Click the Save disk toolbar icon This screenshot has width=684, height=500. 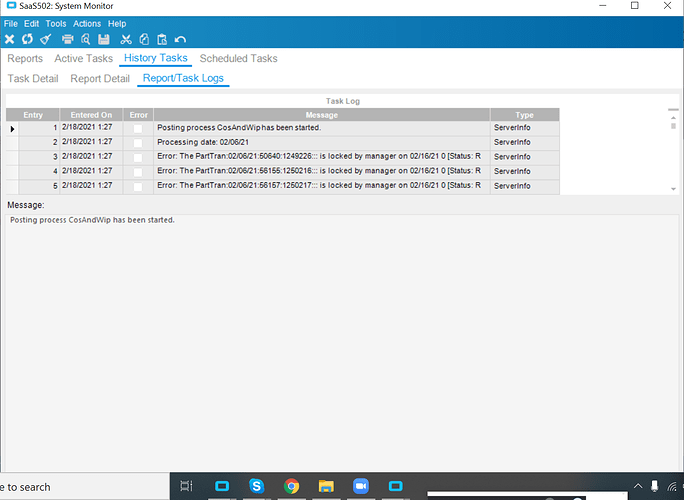pos(104,40)
